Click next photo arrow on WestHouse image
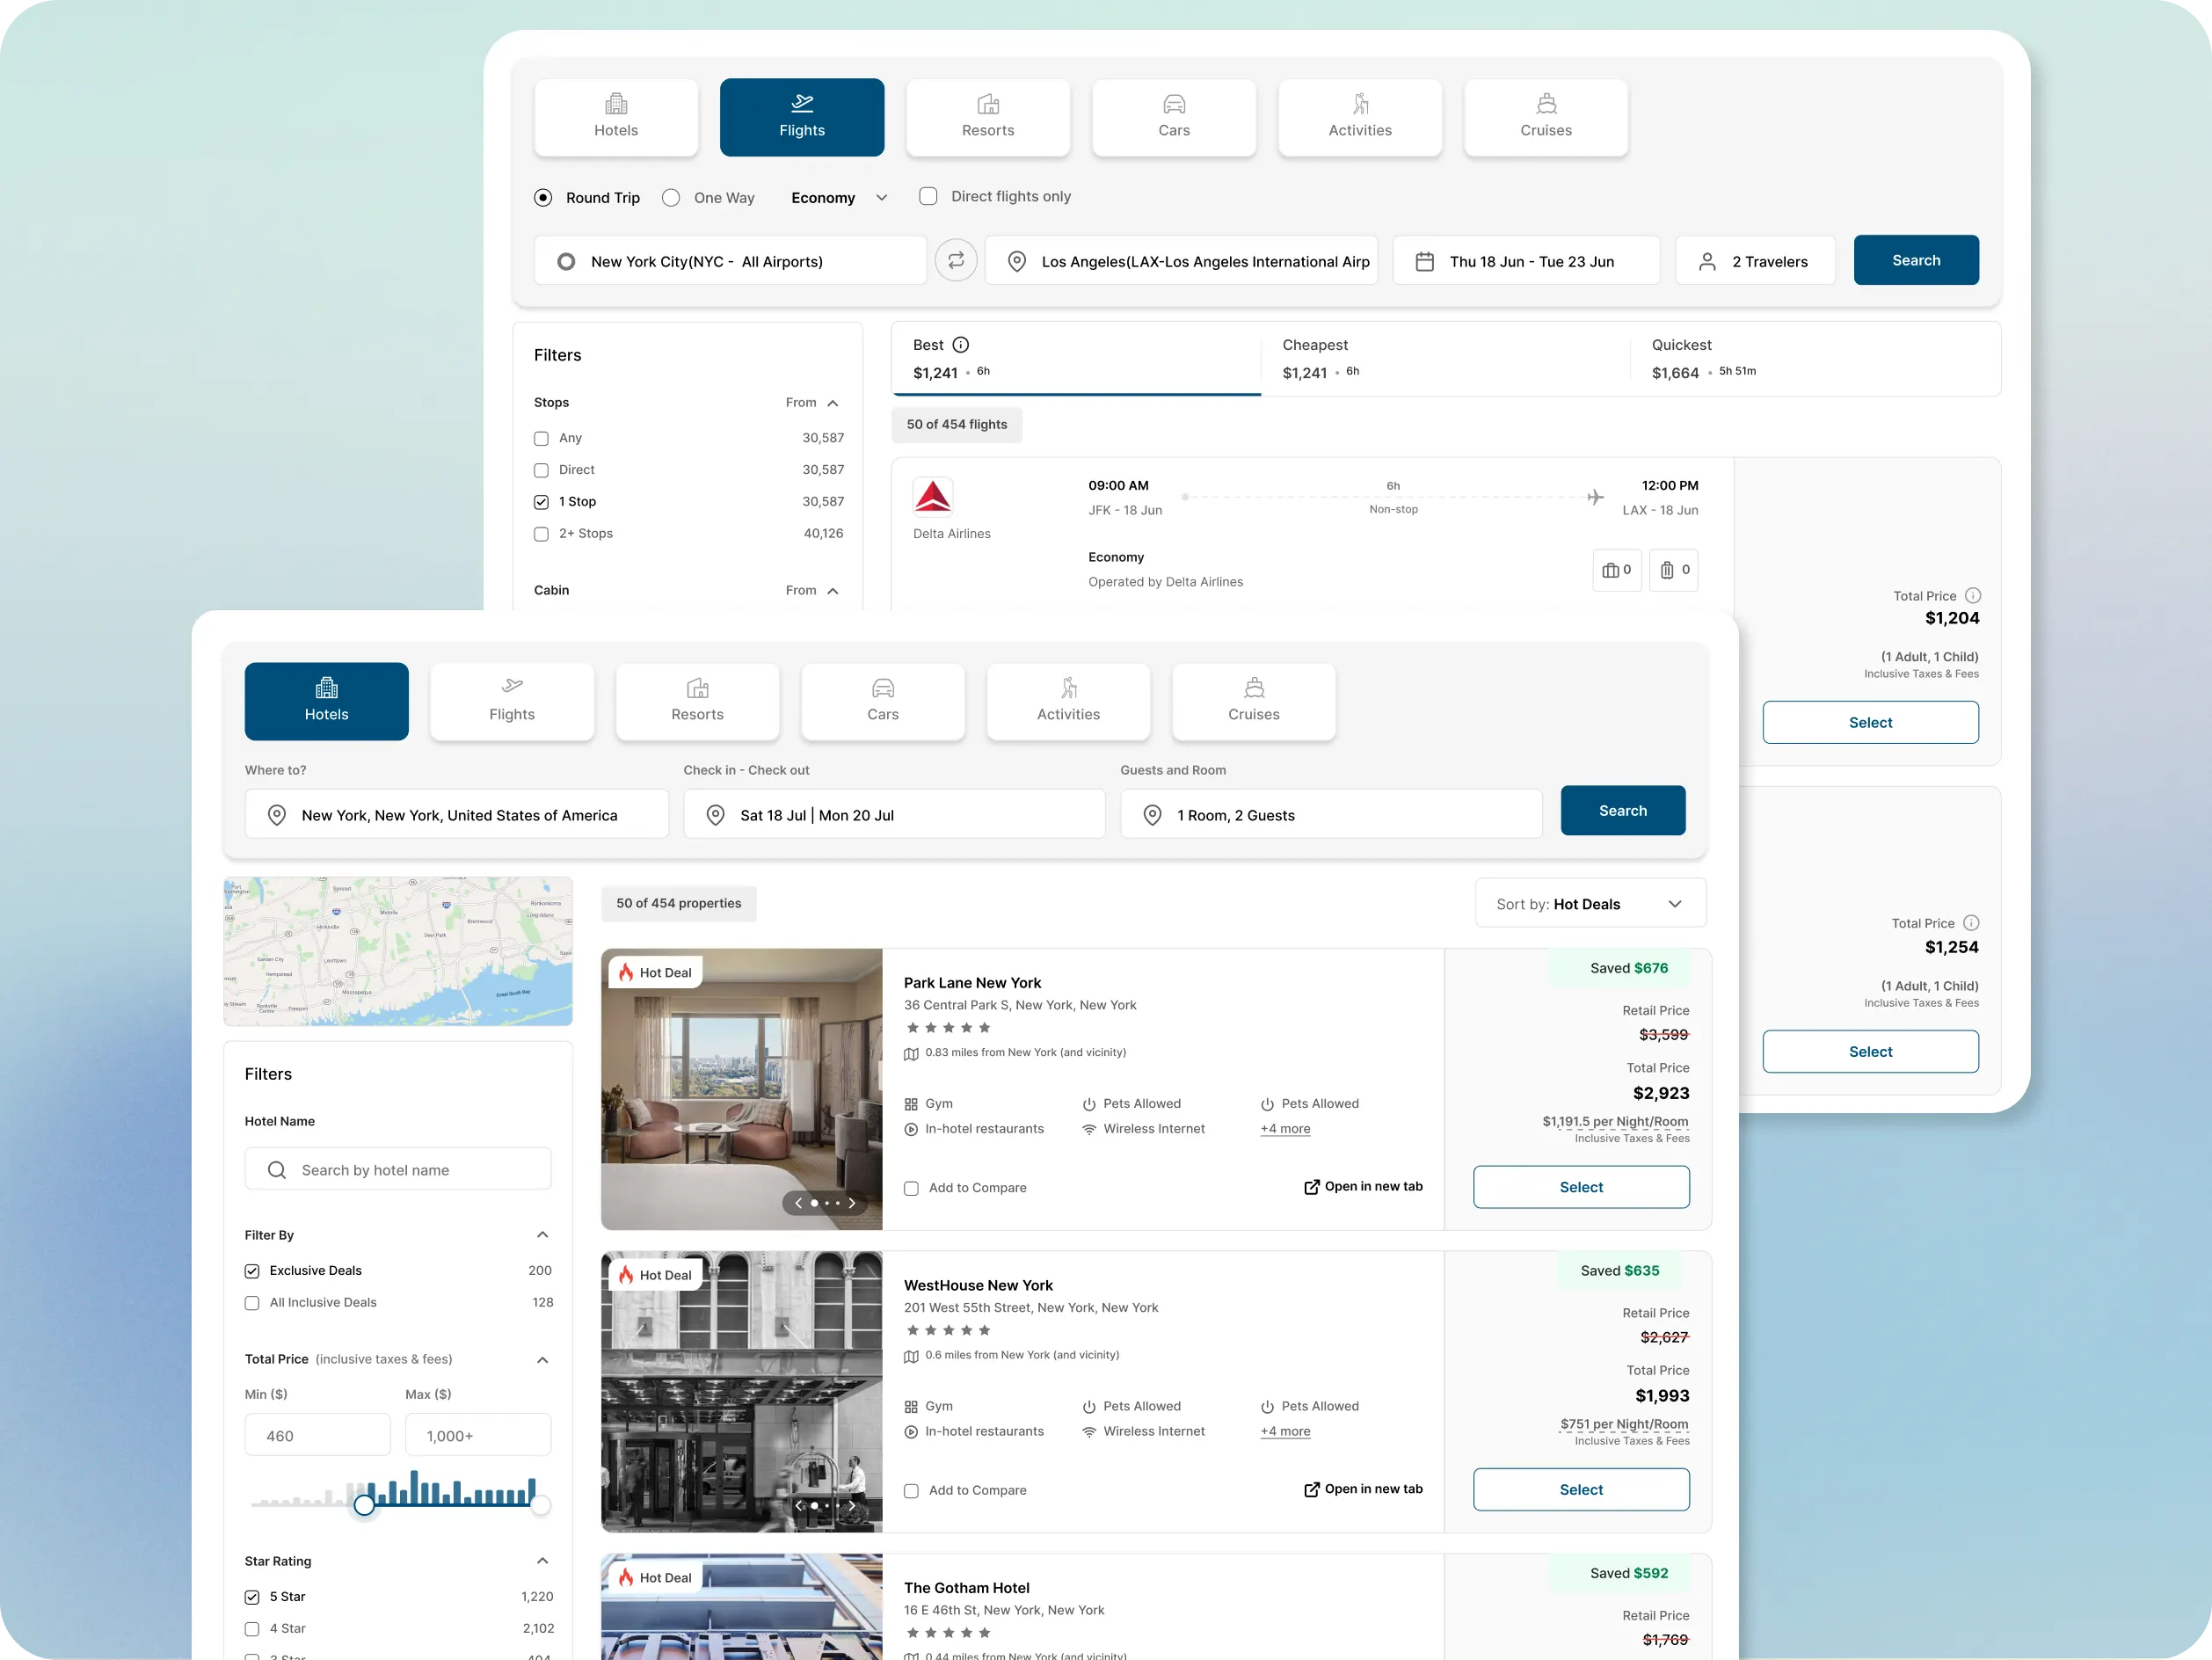 852,1505
